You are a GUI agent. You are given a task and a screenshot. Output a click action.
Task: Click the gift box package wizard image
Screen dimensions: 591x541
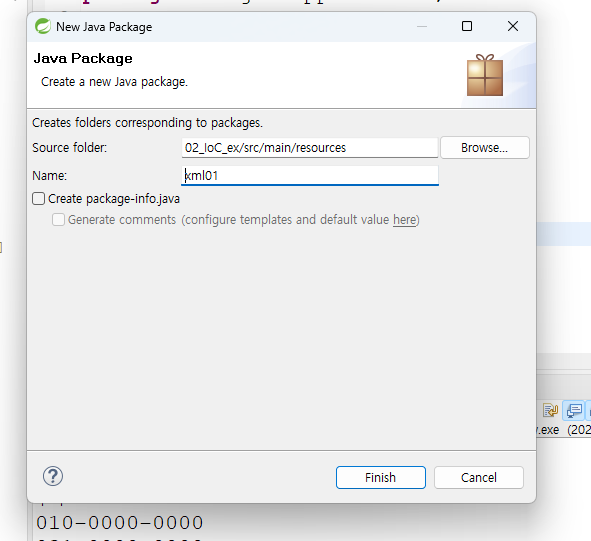(x=485, y=75)
